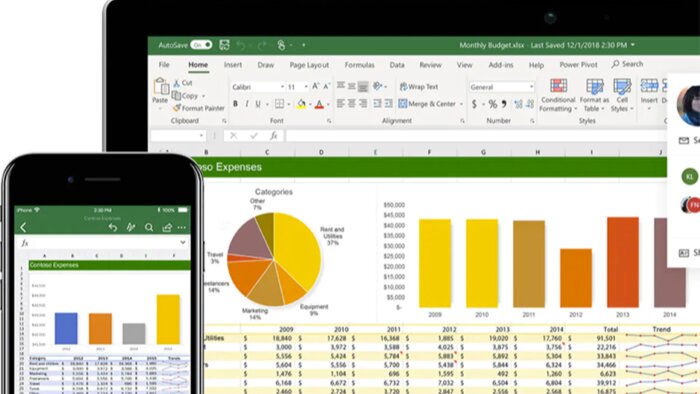
Task: Click the Touch/Mouse mode icon
Action: tap(281, 45)
